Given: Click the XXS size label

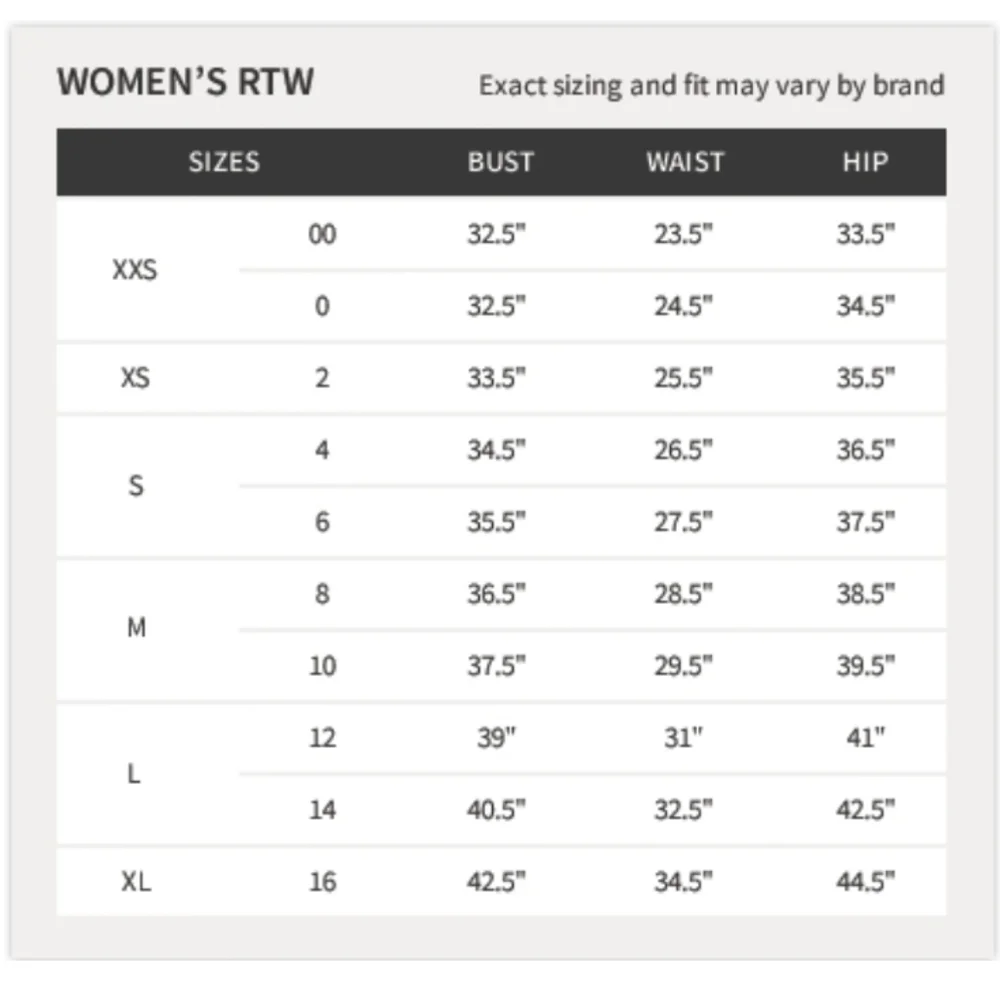Looking at the screenshot, I should (135, 270).
